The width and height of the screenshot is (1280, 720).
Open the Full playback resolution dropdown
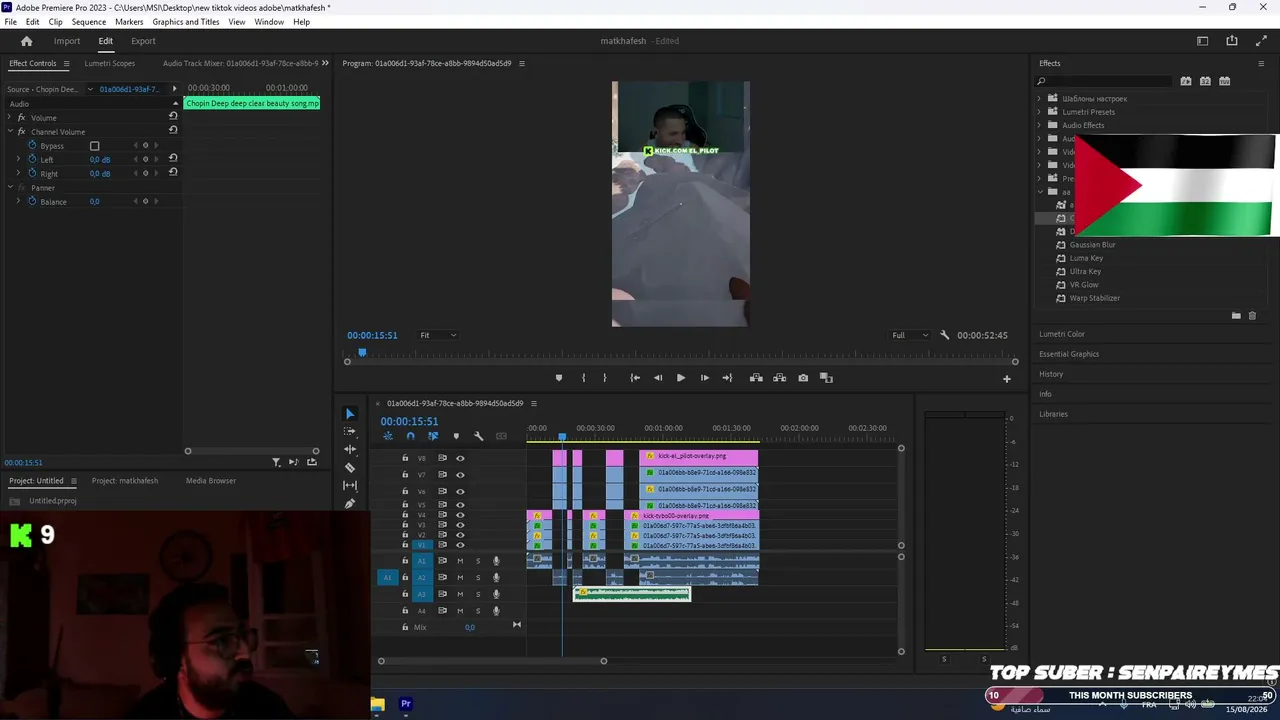tap(910, 335)
